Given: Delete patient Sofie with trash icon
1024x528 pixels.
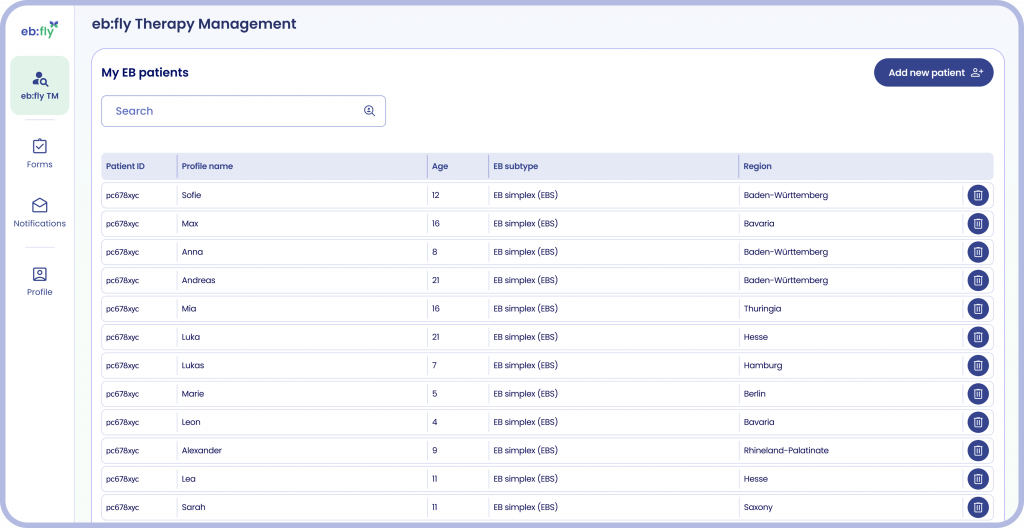Looking at the screenshot, I should point(978,195).
